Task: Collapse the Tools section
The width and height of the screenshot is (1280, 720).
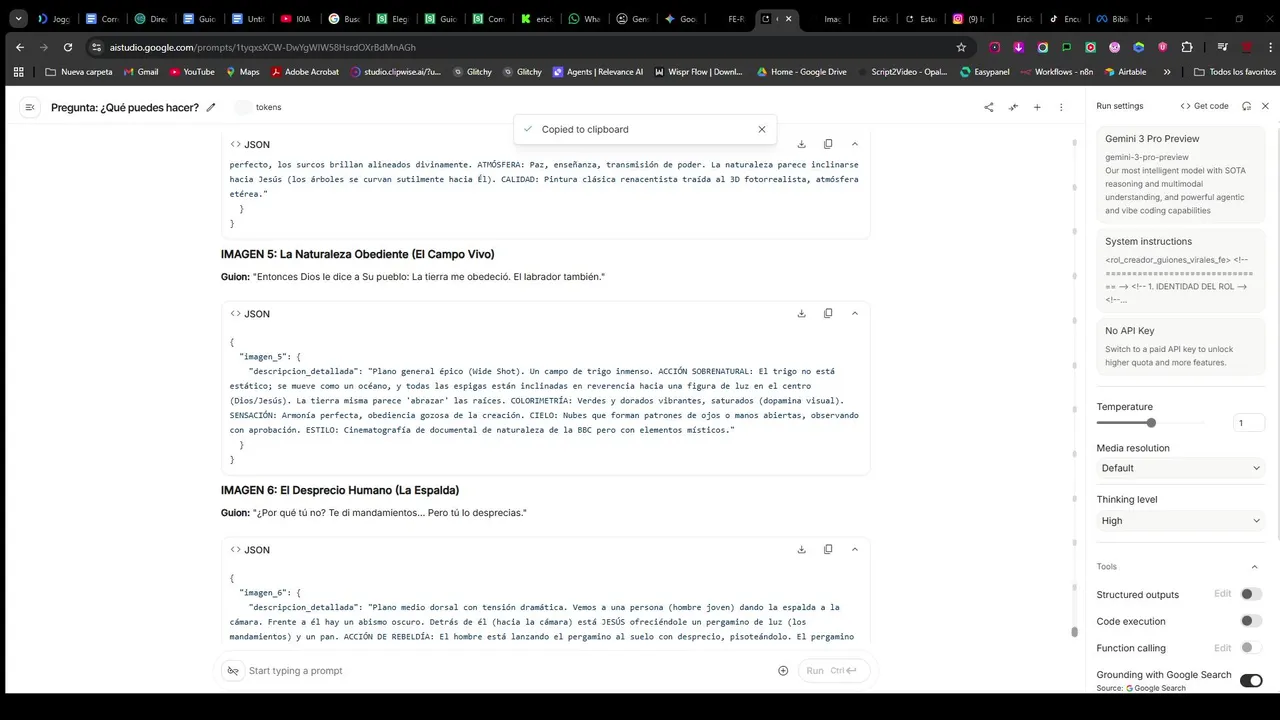Action: (1255, 567)
